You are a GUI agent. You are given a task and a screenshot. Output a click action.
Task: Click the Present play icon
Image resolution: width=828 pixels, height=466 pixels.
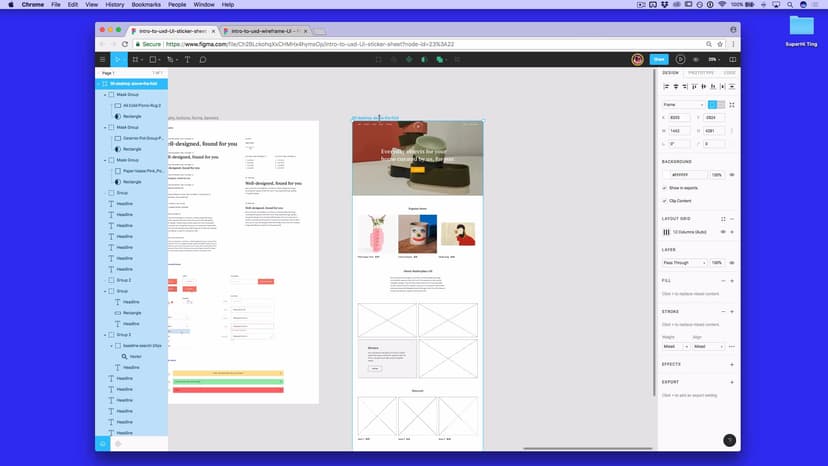[x=681, y=59]
